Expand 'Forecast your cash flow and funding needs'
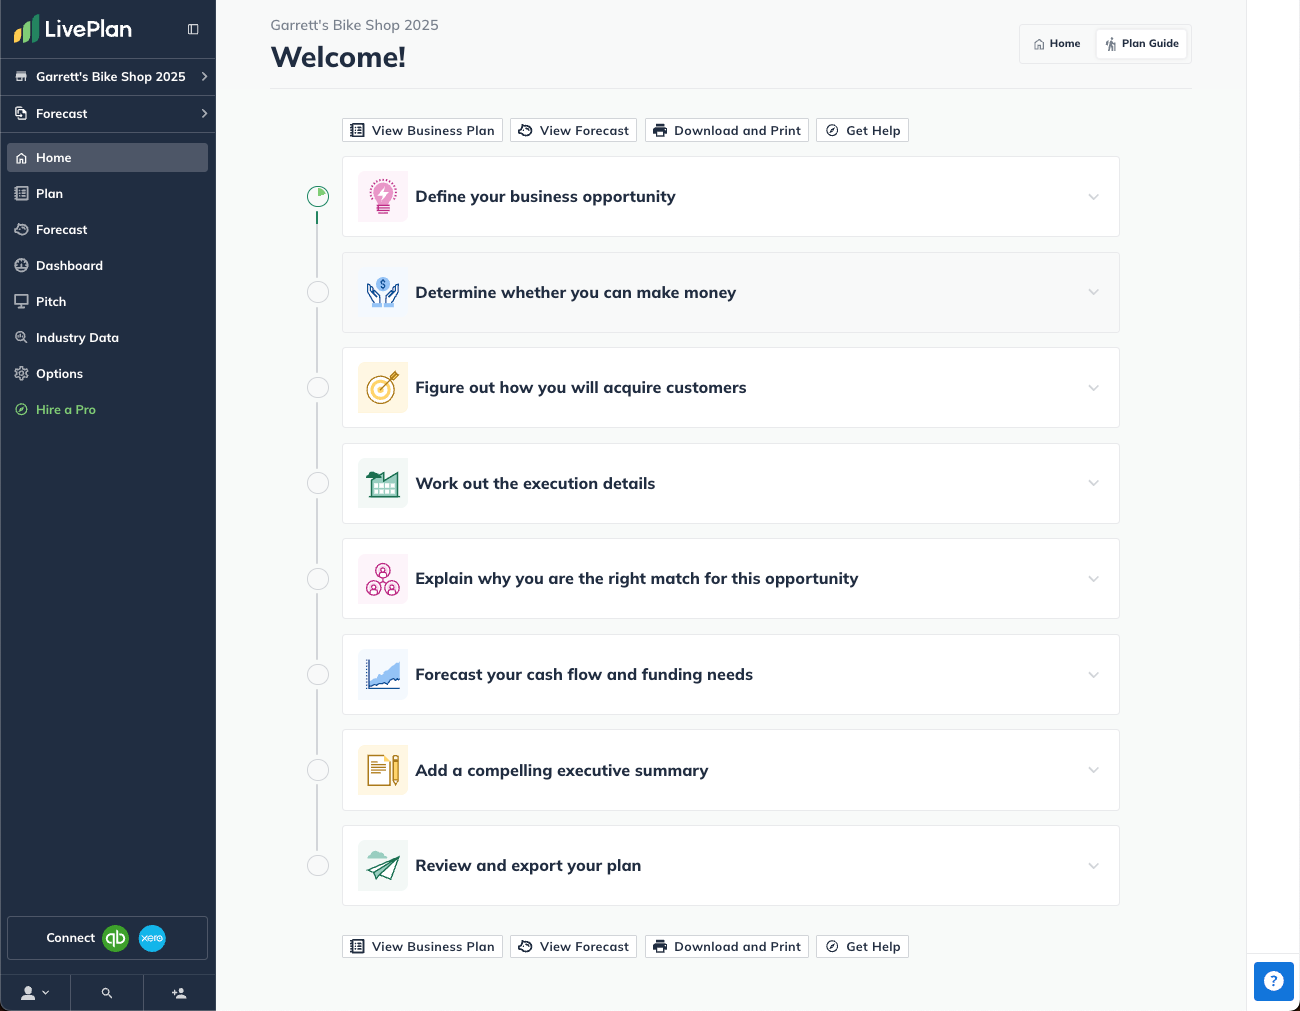The height and width of the screenshot is (1011, 1300). click(x=1093, y=674)
